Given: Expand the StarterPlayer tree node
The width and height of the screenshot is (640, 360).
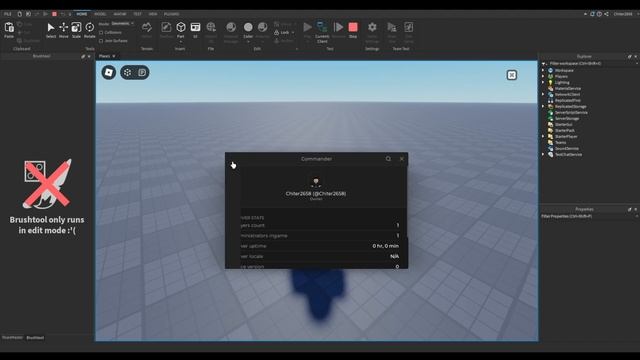Looking at the screenshot, I should [x=543, y=136].
